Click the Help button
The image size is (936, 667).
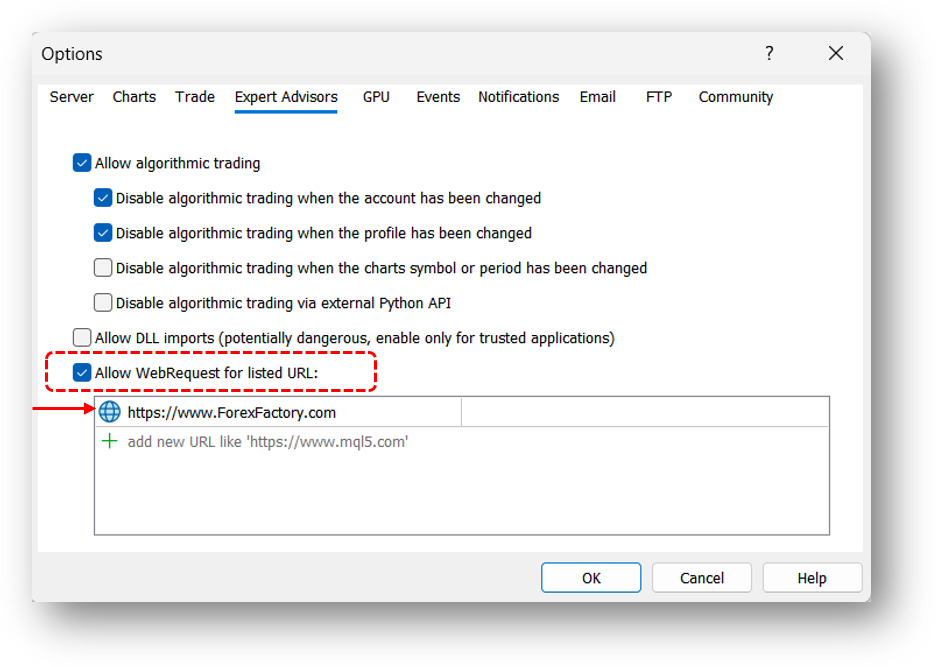pos(812,577)
